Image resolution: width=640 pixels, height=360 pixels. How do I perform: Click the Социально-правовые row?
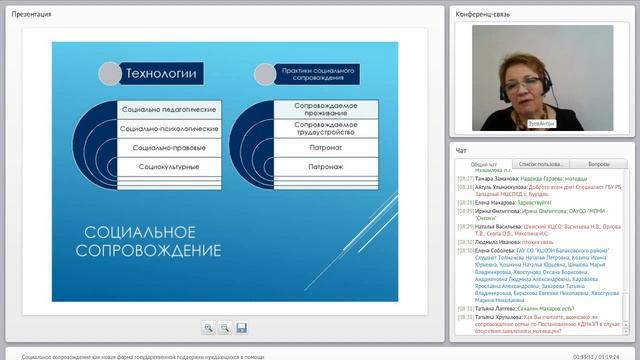coord(169,148)
